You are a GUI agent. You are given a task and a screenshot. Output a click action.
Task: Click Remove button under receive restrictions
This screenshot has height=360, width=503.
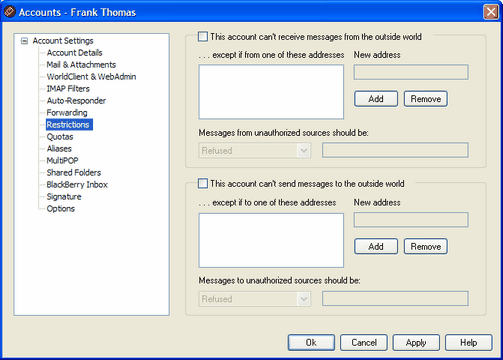coord(426,99)
